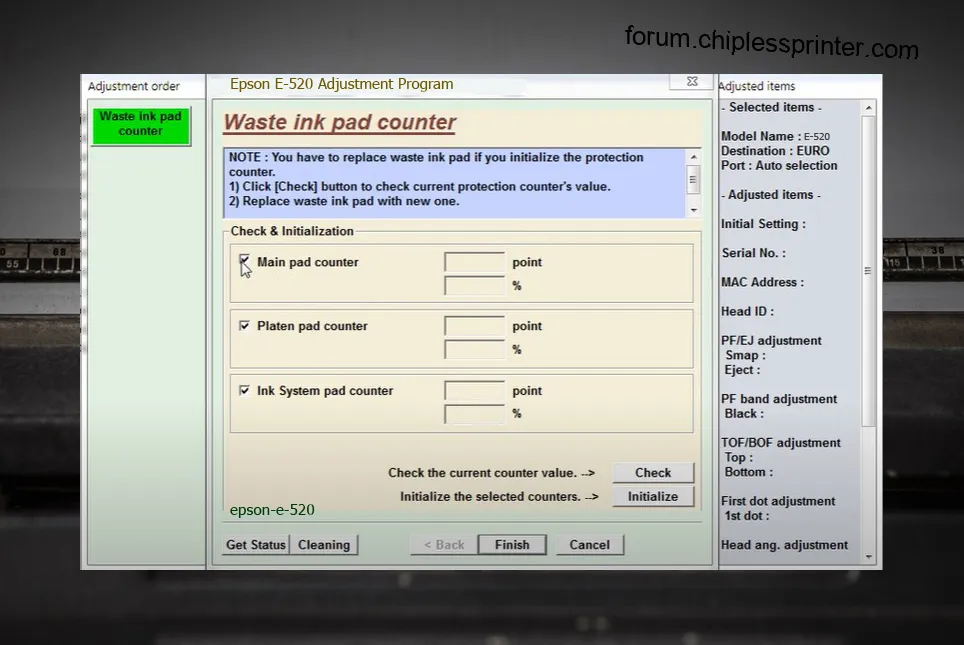Toggle the Main pad counter checkbox
Image resolution: width=964 pixels, height=645 pixels.
coord(245,261)
